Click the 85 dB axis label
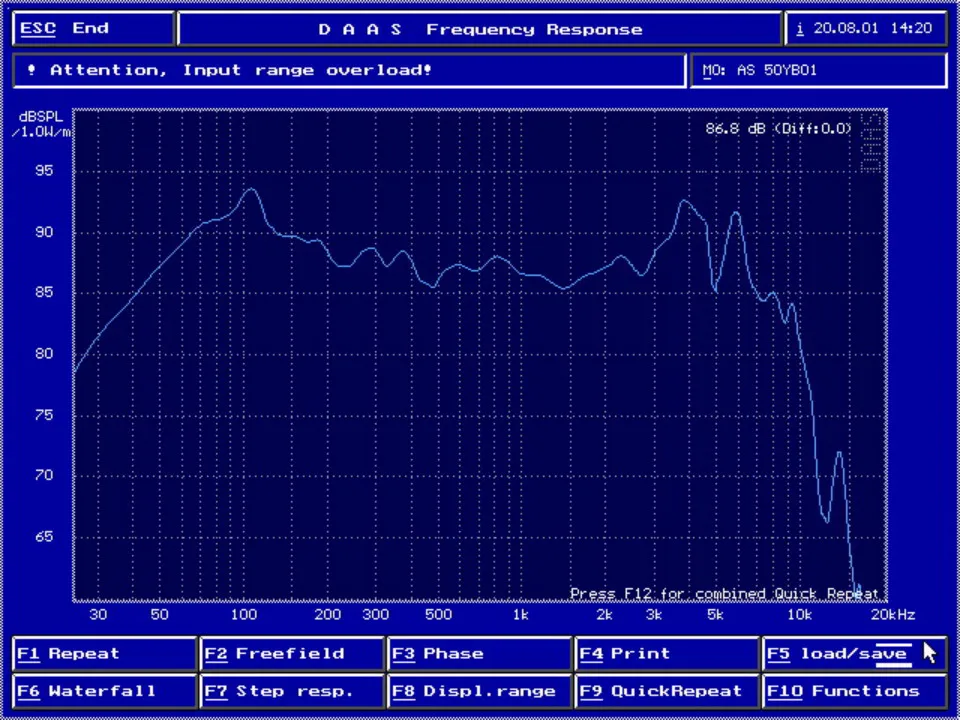The width and height of the screenshot is (960, 720). 44,292
